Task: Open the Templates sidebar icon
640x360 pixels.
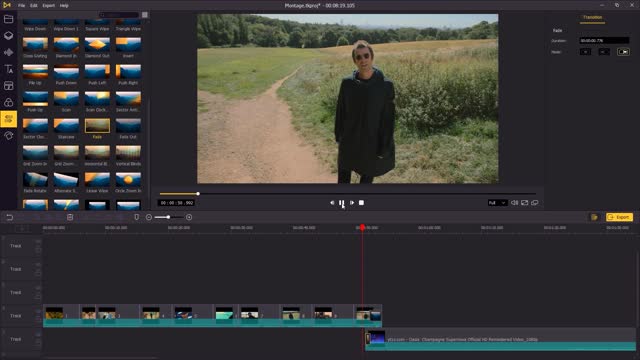Action: click(8, 86)
